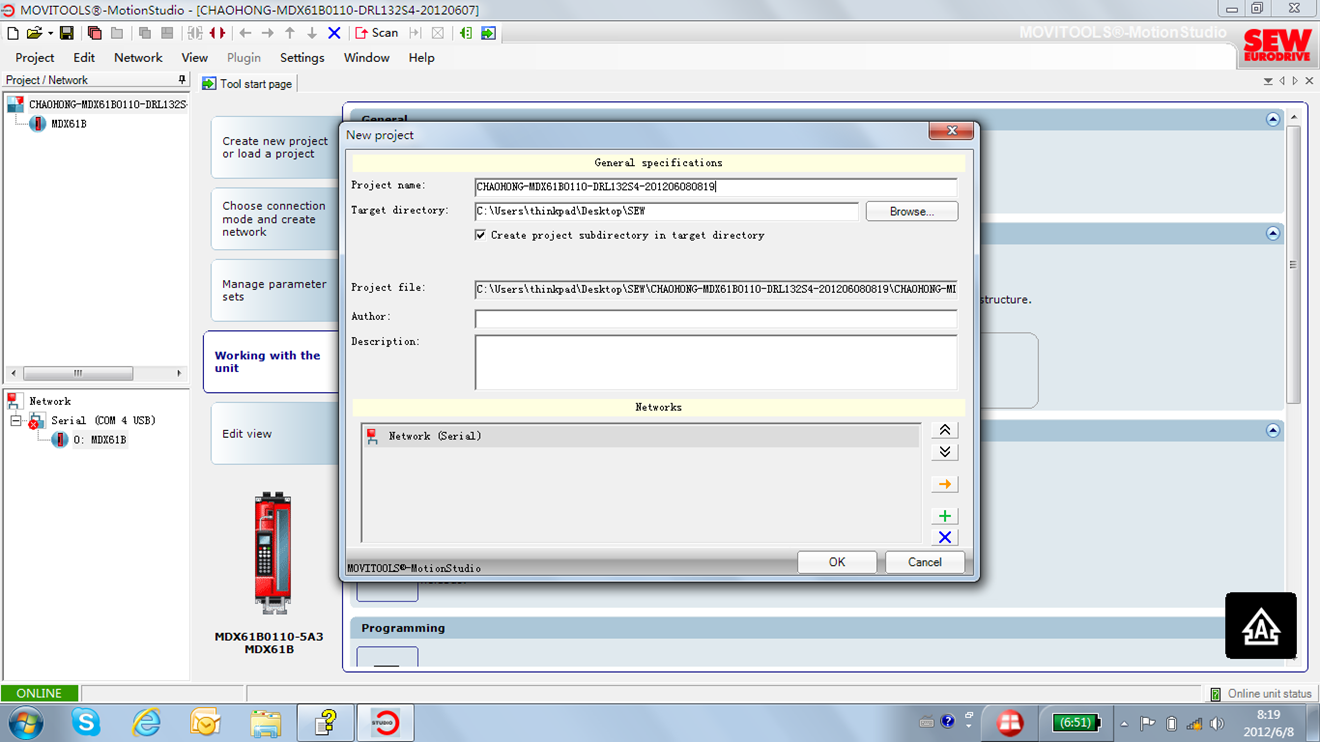Image resolution: width=1320 pixels, height=742 pixels.
Task: Click the orange arrow button in Networks
Action: [944, 484]
